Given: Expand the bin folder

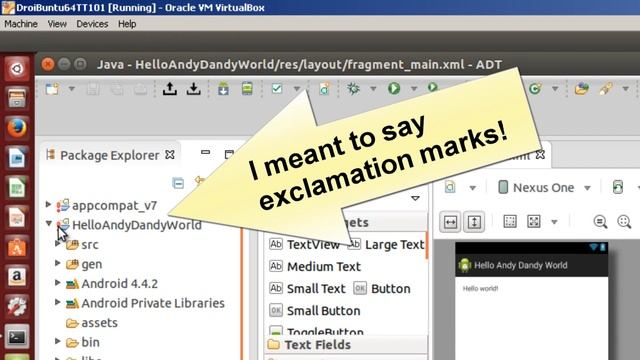Looking at the screenshot, I should (x=58, y=341).
